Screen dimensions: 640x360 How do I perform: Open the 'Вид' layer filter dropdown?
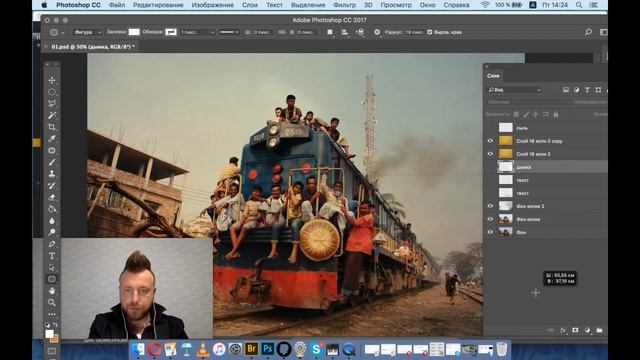[x=514, y=90]
